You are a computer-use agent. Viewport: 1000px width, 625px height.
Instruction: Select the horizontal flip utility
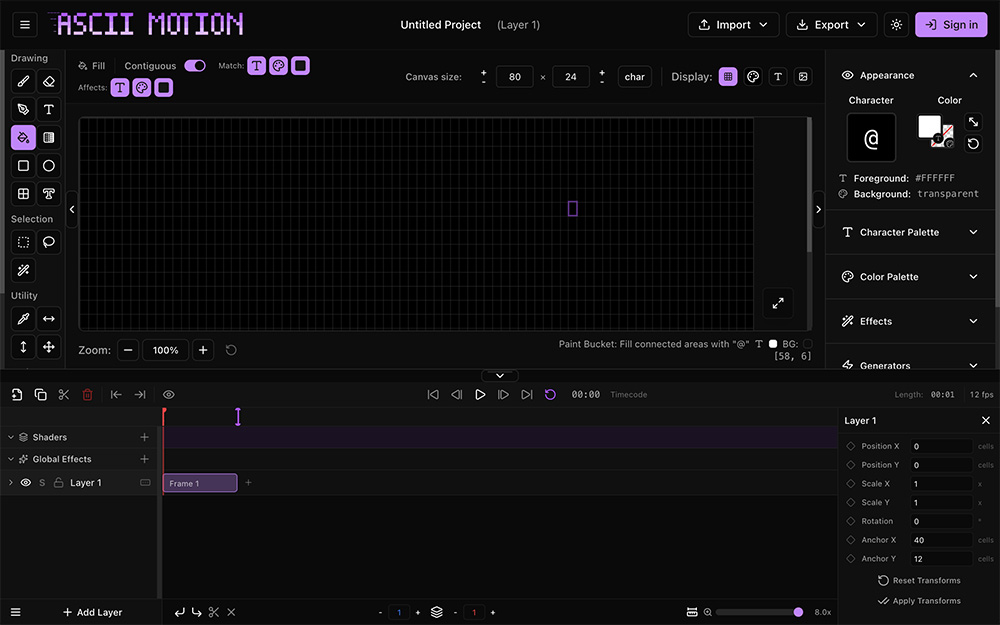48,319
